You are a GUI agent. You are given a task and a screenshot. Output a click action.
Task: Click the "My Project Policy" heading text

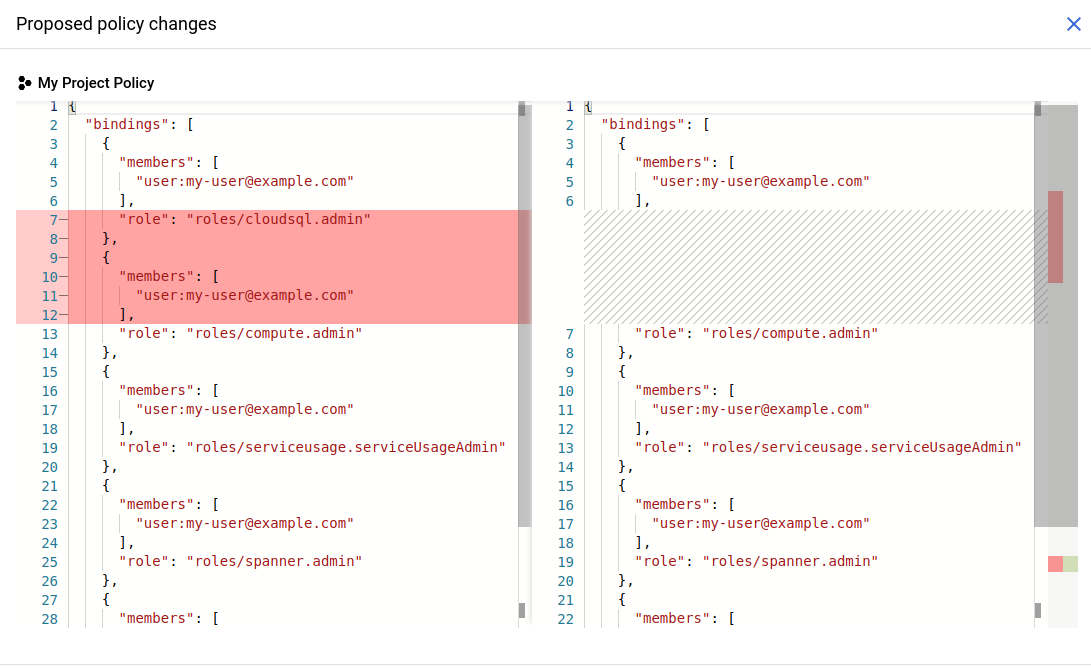96,83
